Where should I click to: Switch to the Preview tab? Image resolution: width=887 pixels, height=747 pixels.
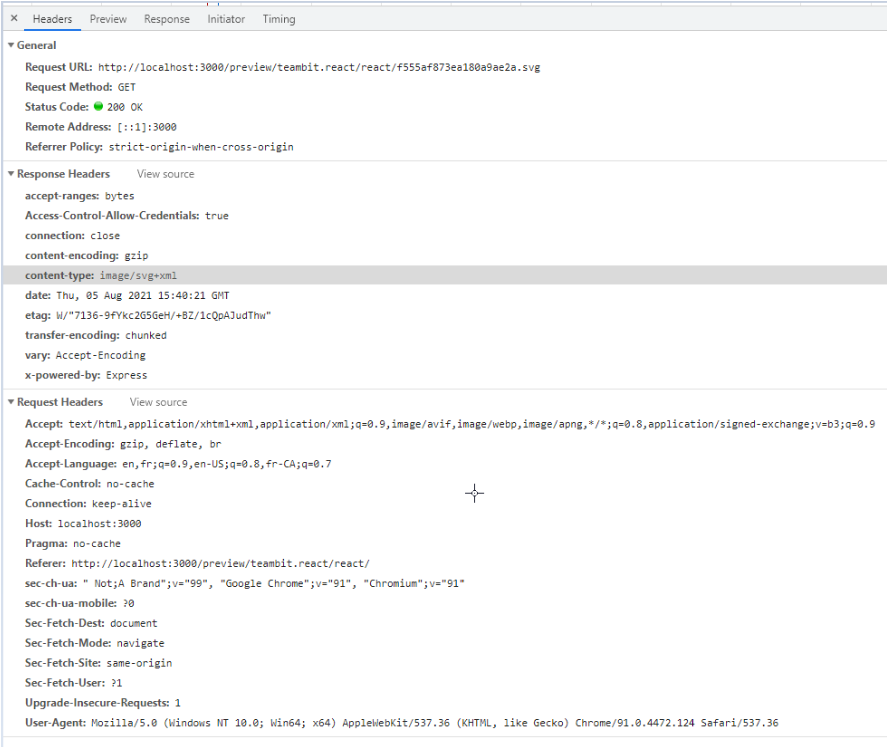pos(107,18)
